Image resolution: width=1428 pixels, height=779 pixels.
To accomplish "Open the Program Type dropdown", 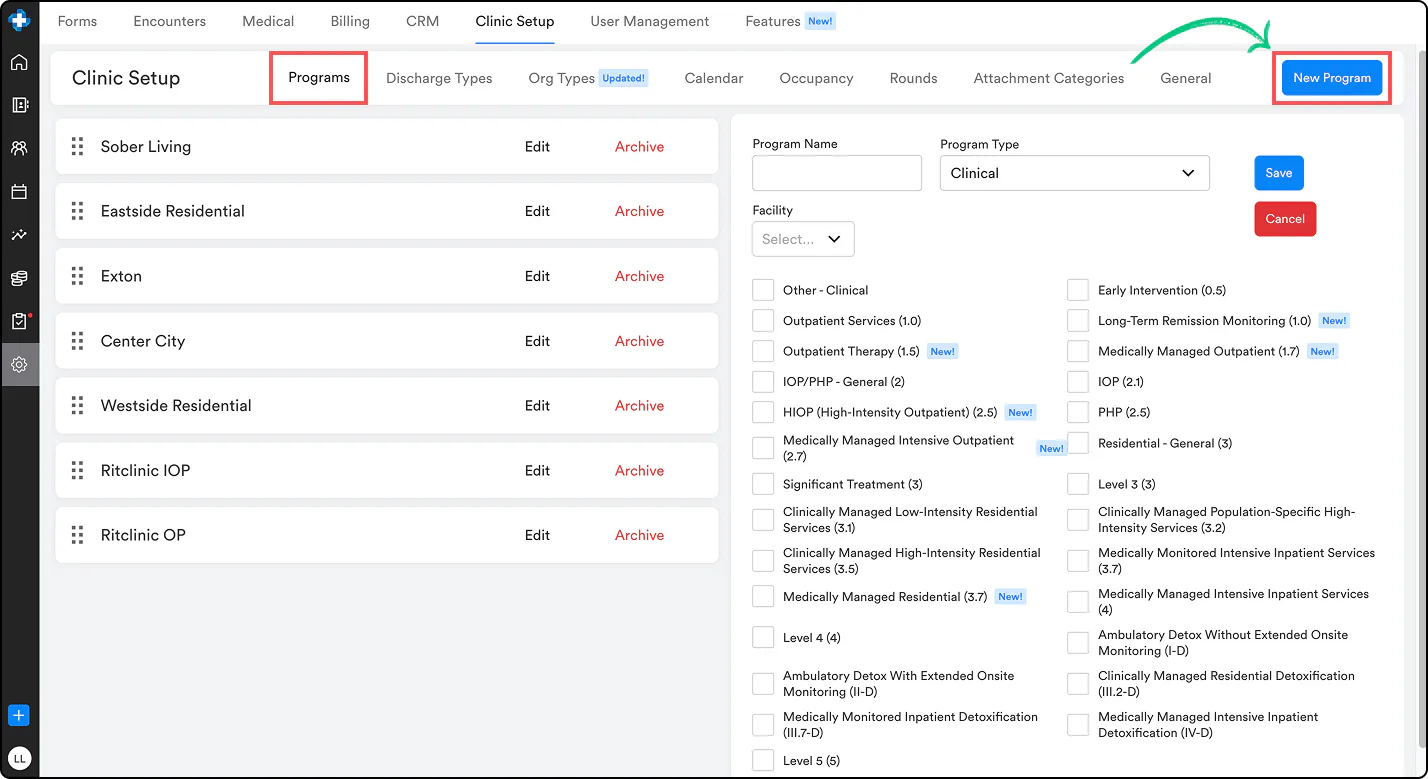I will pos(1075,173).
